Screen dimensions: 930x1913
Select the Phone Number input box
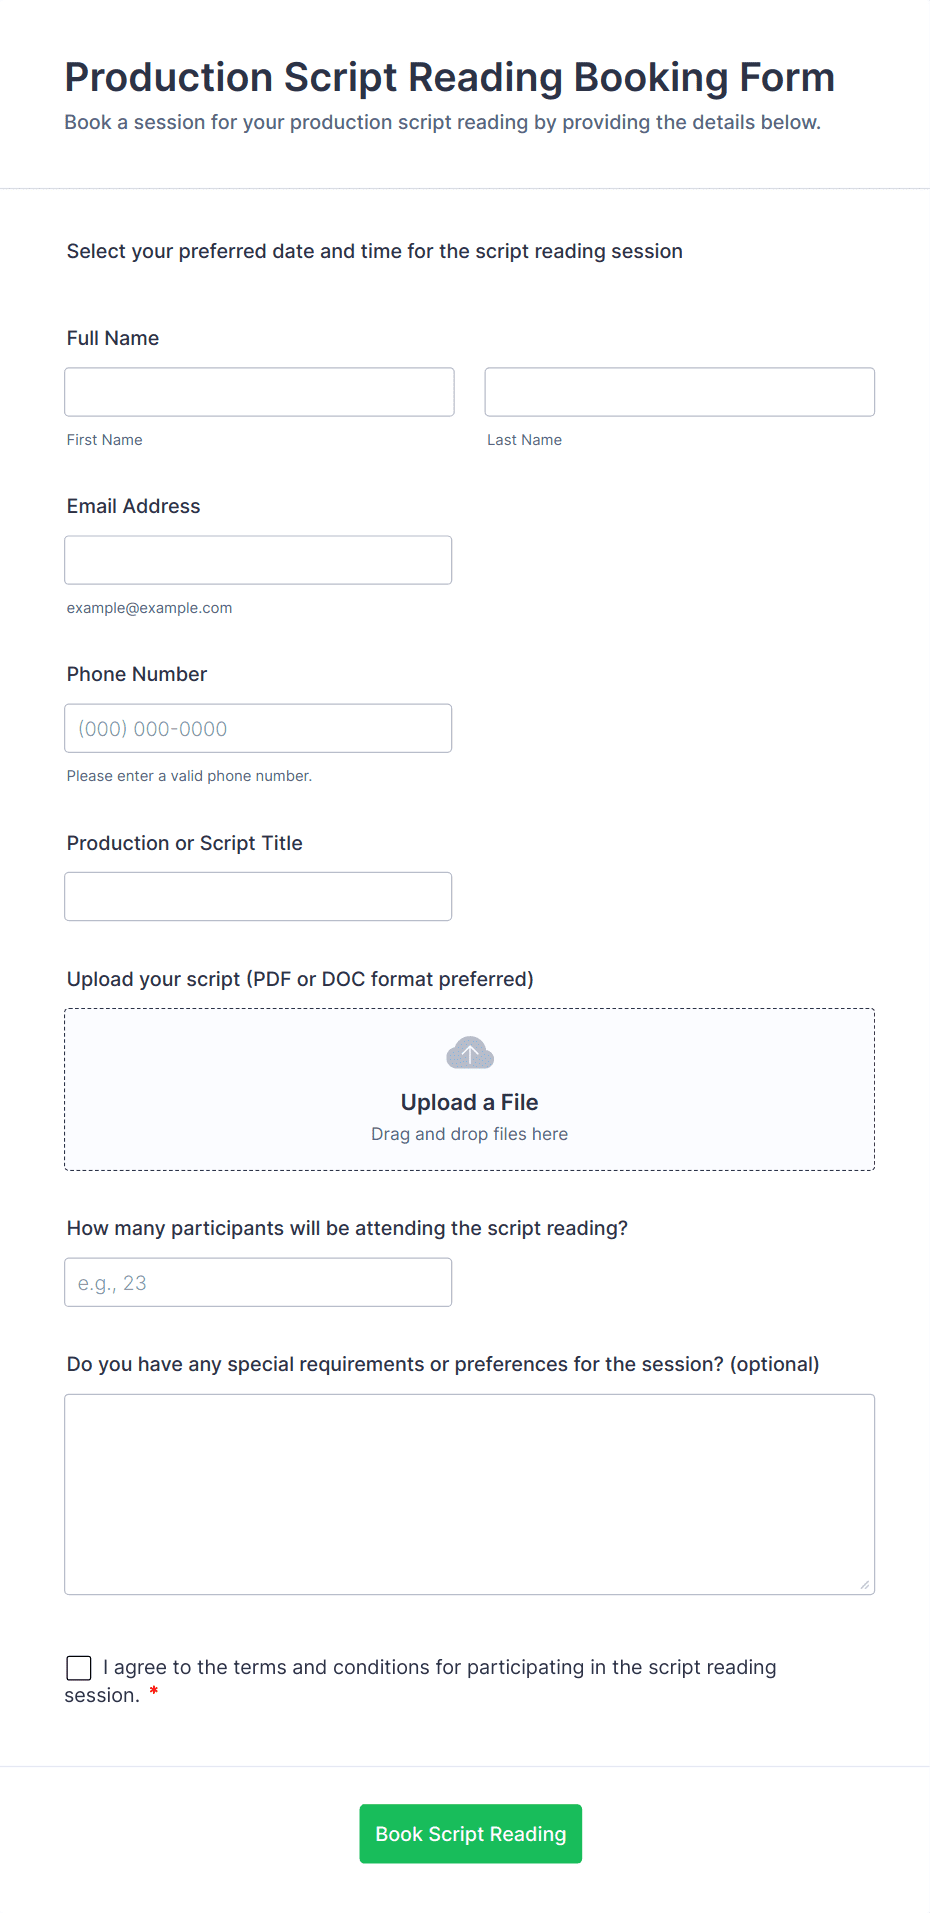258,728
